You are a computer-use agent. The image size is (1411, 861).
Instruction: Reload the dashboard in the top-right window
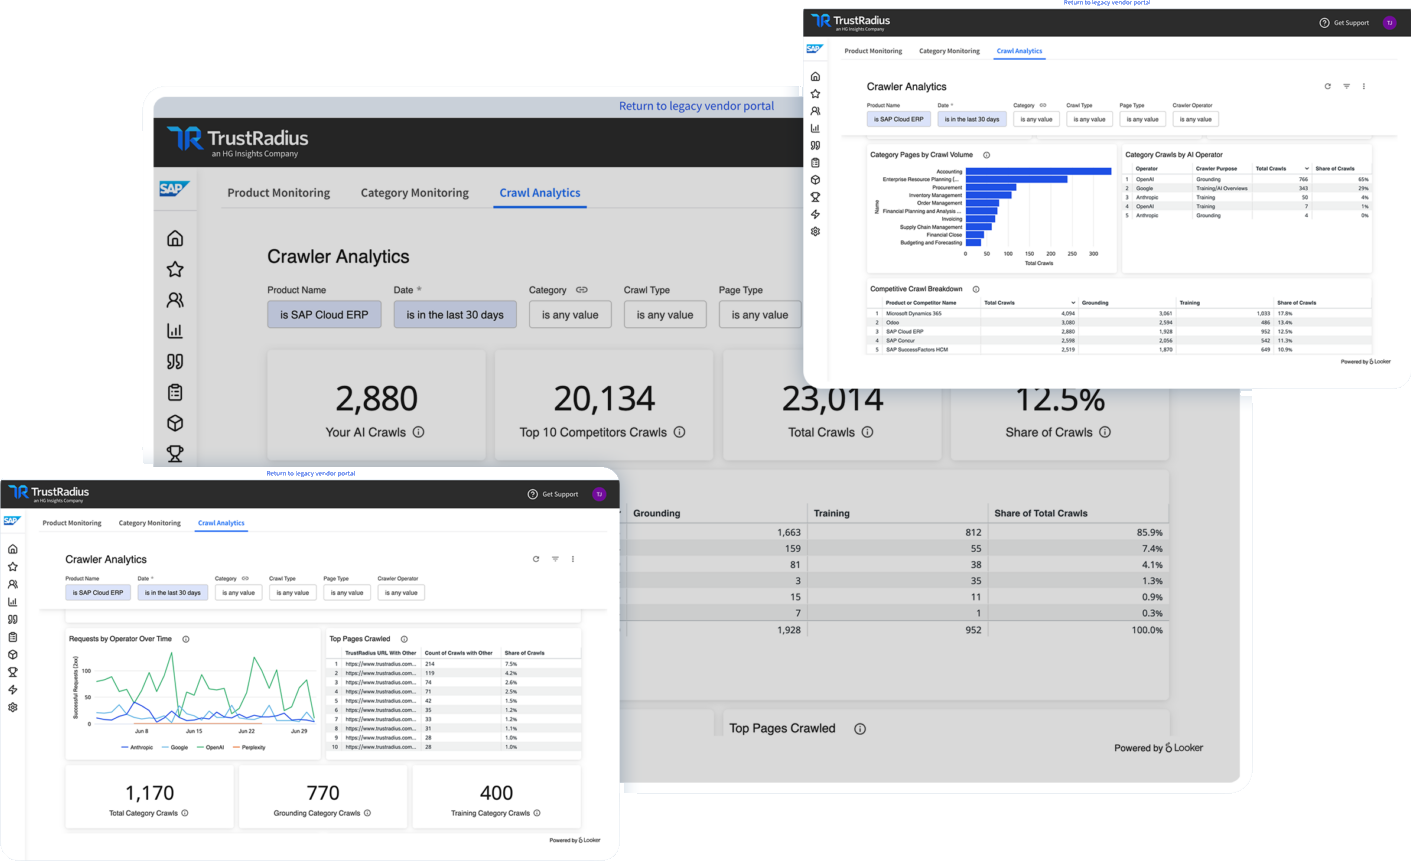click(1328, 87)
